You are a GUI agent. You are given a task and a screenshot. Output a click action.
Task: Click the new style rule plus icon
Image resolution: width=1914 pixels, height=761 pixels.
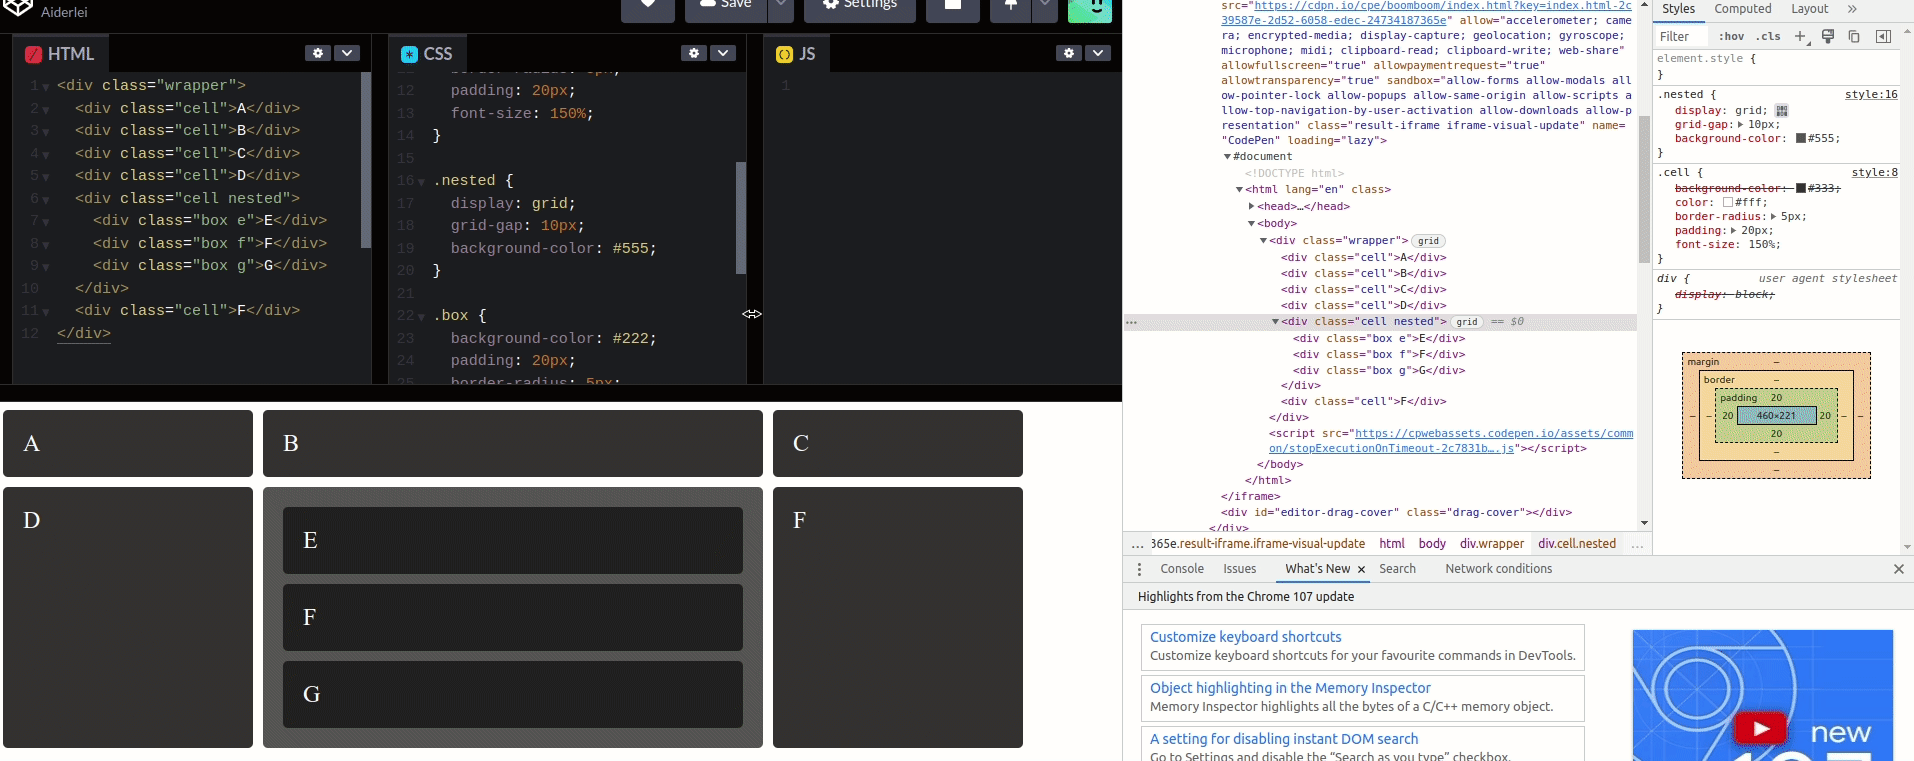1800,36
